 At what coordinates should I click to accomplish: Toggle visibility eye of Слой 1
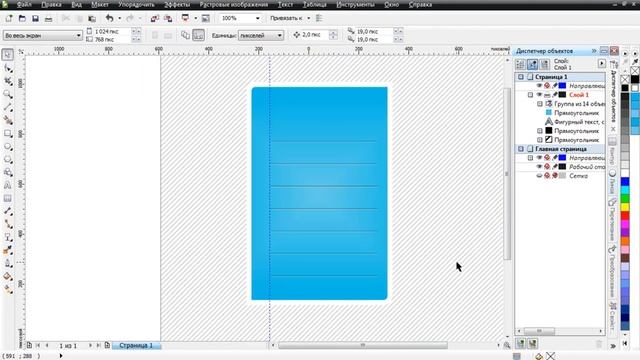[x=539, y=95]
